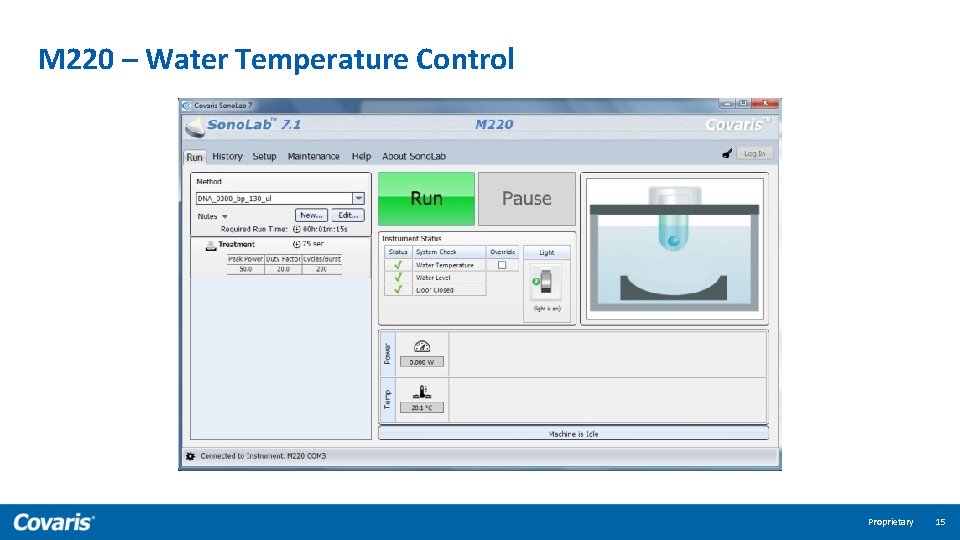Click the New... method button
The width and height of the screenshot is (960, 540).
[311, 215]
